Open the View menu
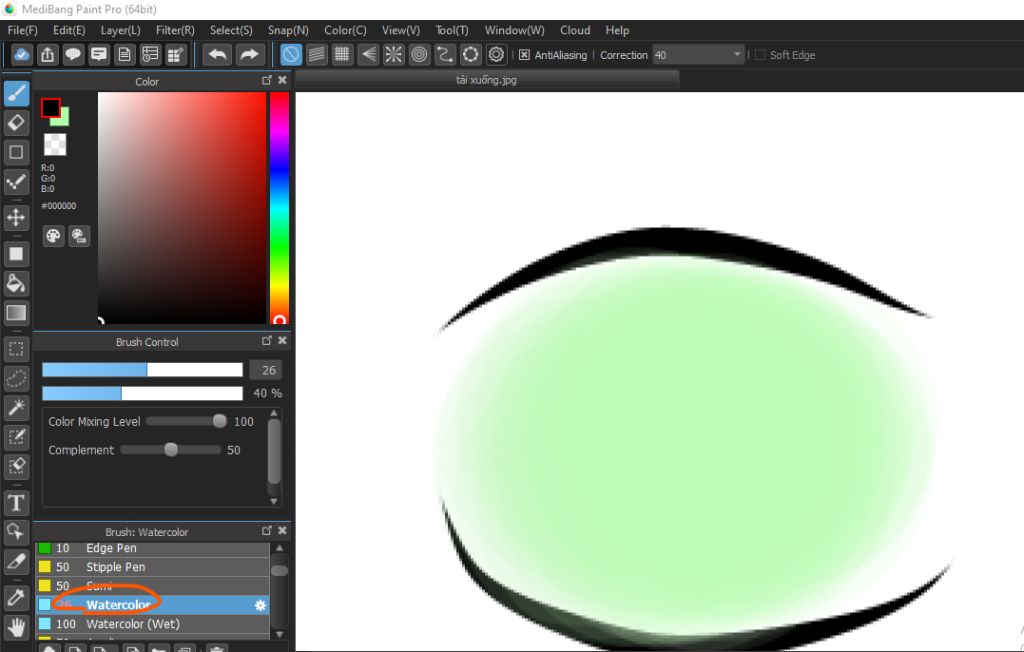The height and width of the screenshot is (652, 1024). [x=400, y=30]
